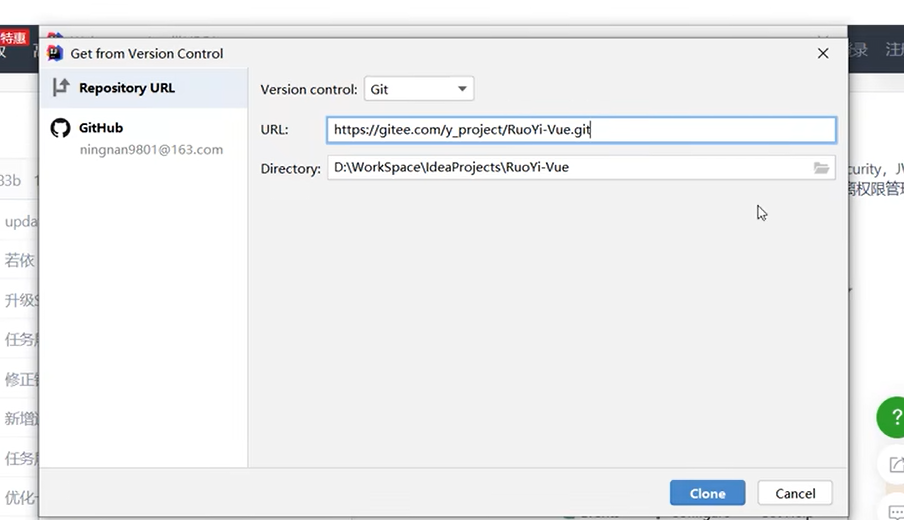Click the Directory path field
The height and width of the screenshot is (520, 904).
[x=581, y=167]
